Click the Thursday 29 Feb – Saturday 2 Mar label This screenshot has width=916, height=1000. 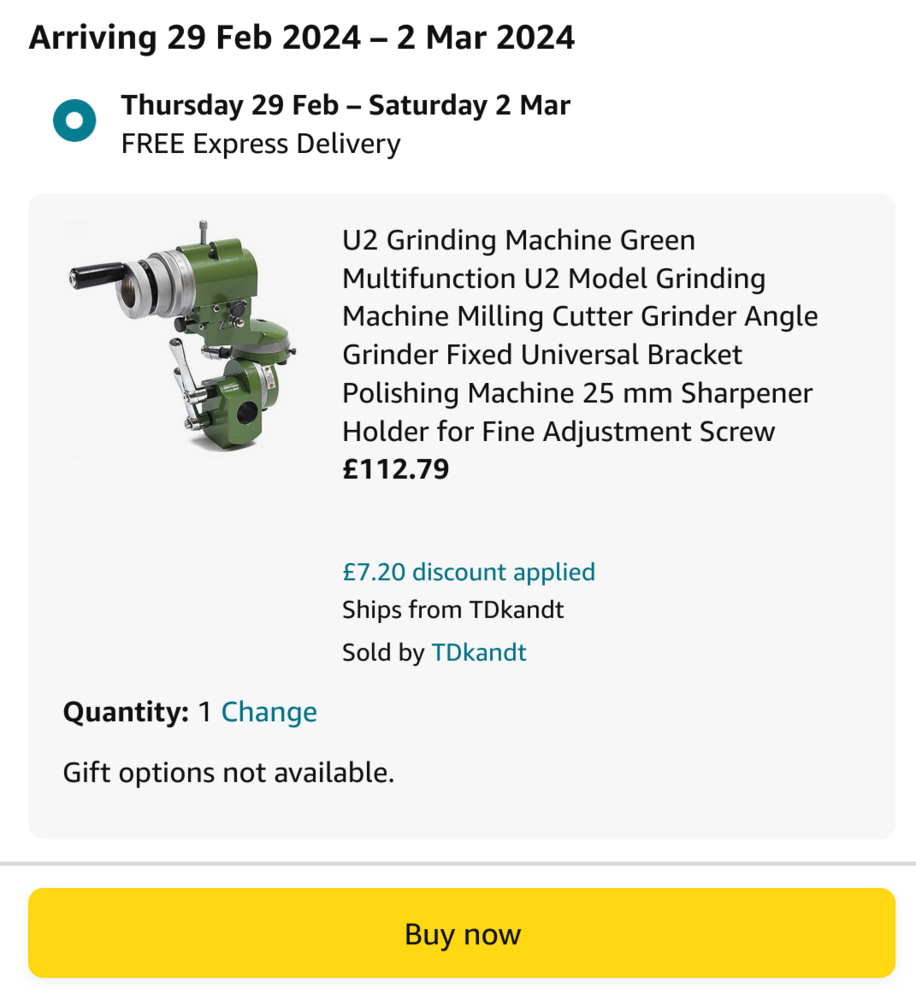point(345,105)
